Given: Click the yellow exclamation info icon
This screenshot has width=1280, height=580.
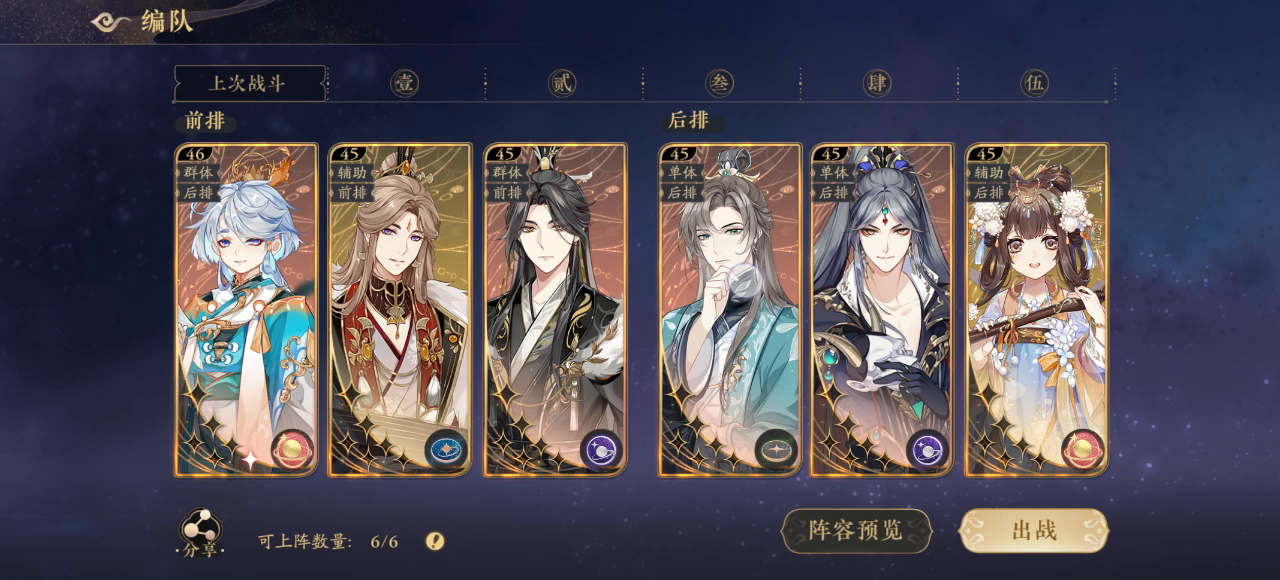Looking at the screenshot, I should click(434, 541).
